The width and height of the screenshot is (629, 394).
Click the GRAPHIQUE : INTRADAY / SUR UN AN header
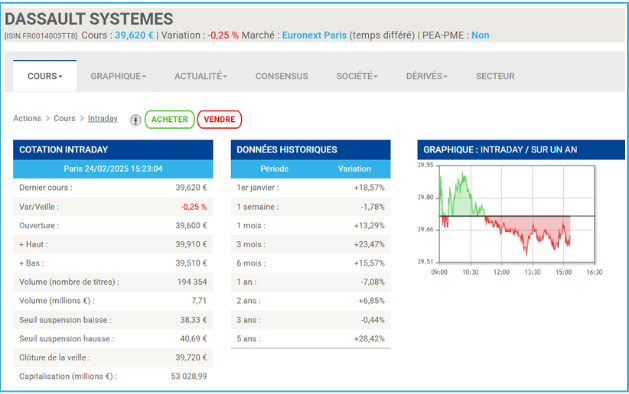click(x=521, y=150)
